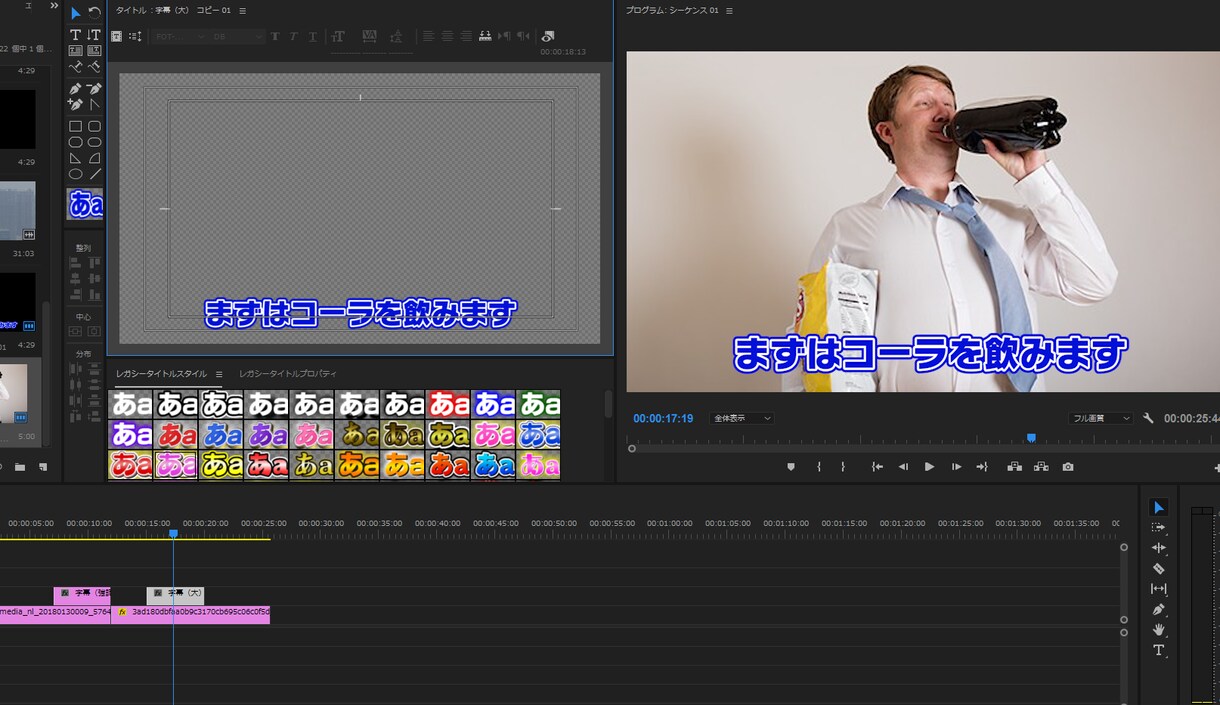This screenshot has height=705, width=1220.
Task: Select the Rectangle shape tool
Action: (x=75, y=126)
